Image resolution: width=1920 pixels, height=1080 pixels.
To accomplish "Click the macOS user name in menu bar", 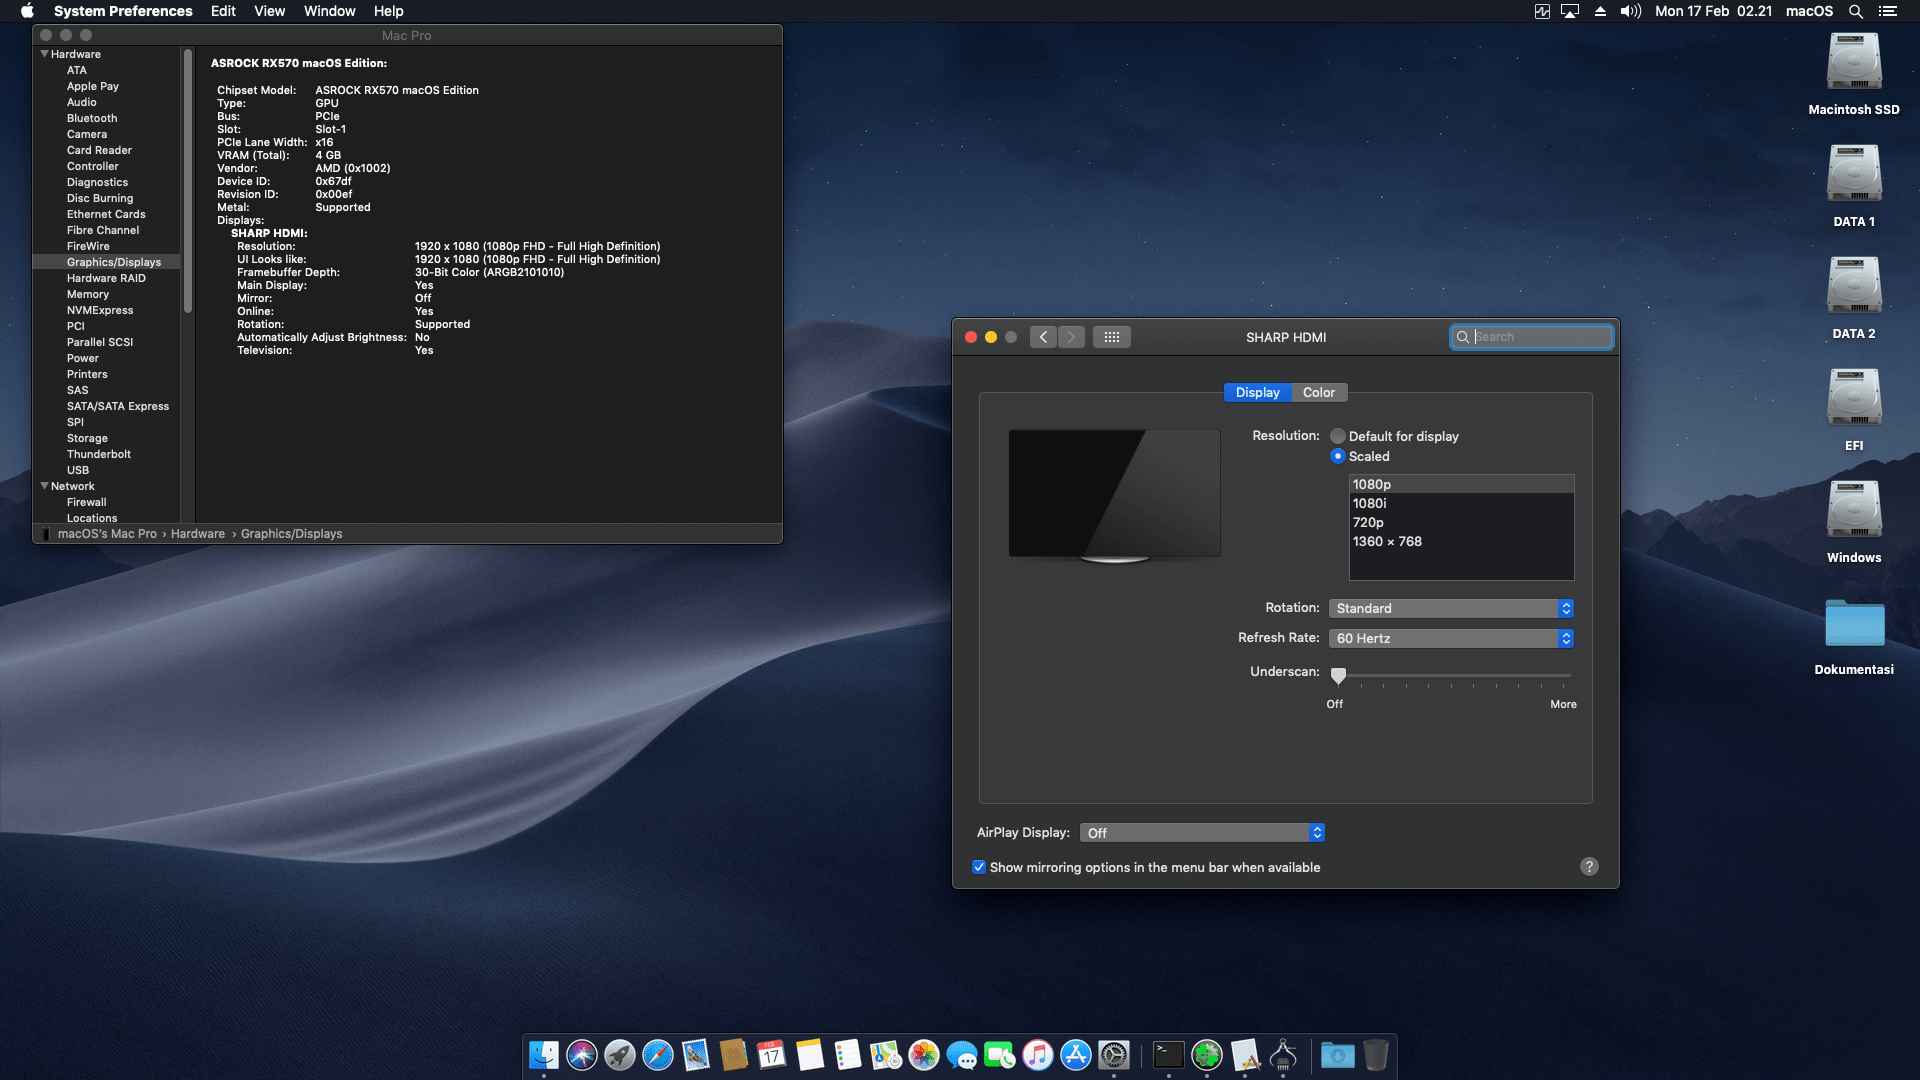I will [1809, 11].
